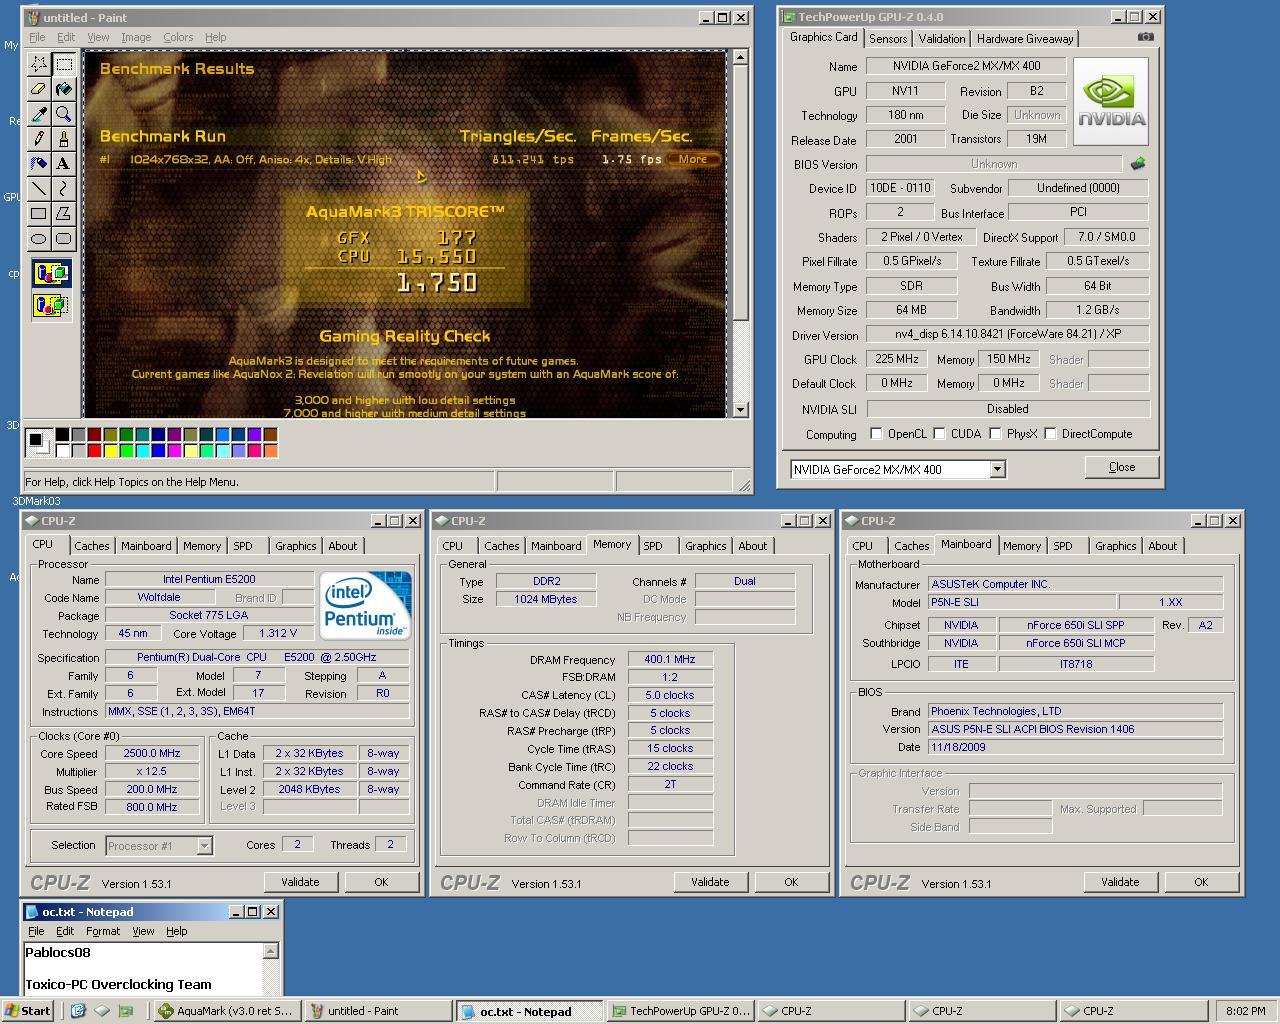
Task: Switch to opaque selection mode in Paint
Action: click(x=51, y=273)
